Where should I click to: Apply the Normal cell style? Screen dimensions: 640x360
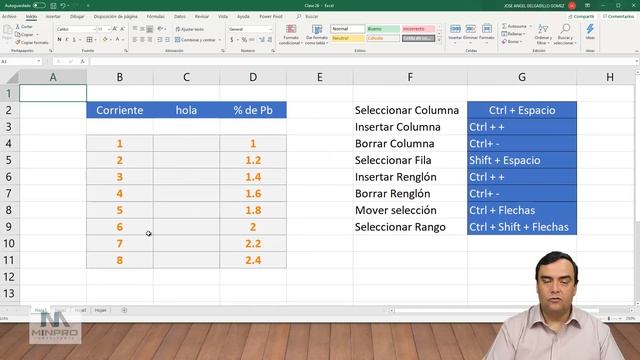point(347,29)
